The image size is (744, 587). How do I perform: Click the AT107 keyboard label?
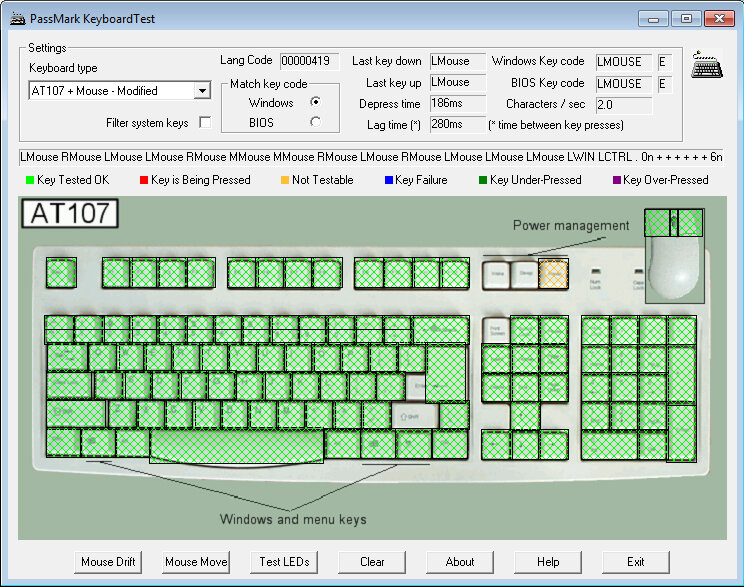pos(70,214)
